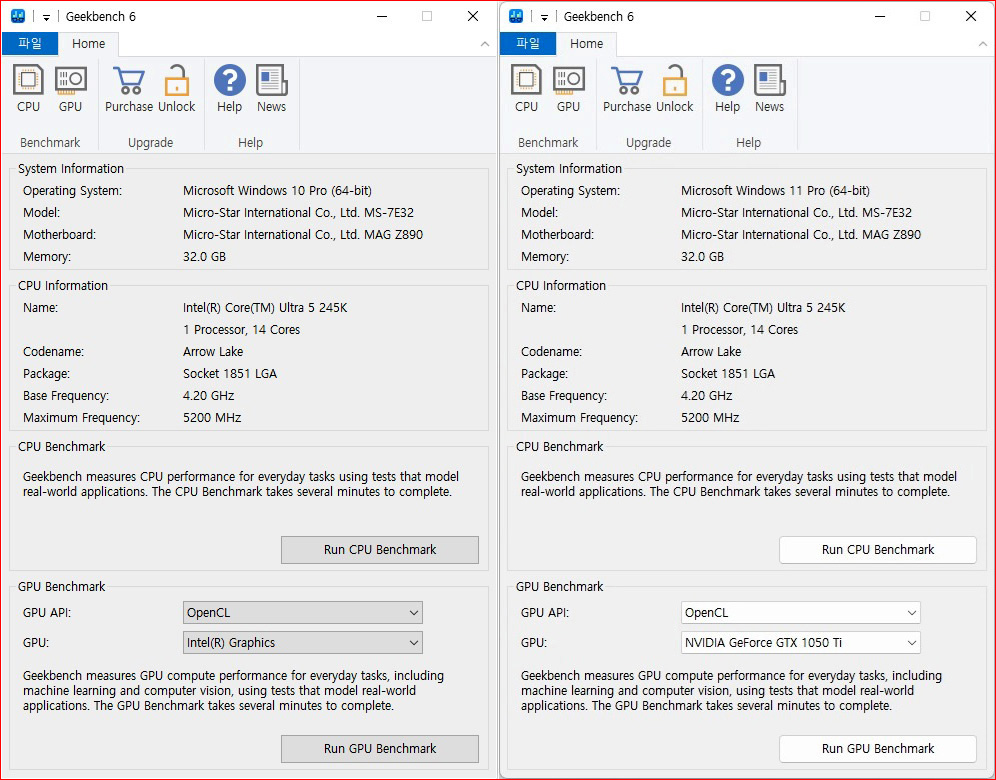The image size is (996, 780).
Task: Click 'MAG Z890' motherboard value in right window
Action: point(891,234)
